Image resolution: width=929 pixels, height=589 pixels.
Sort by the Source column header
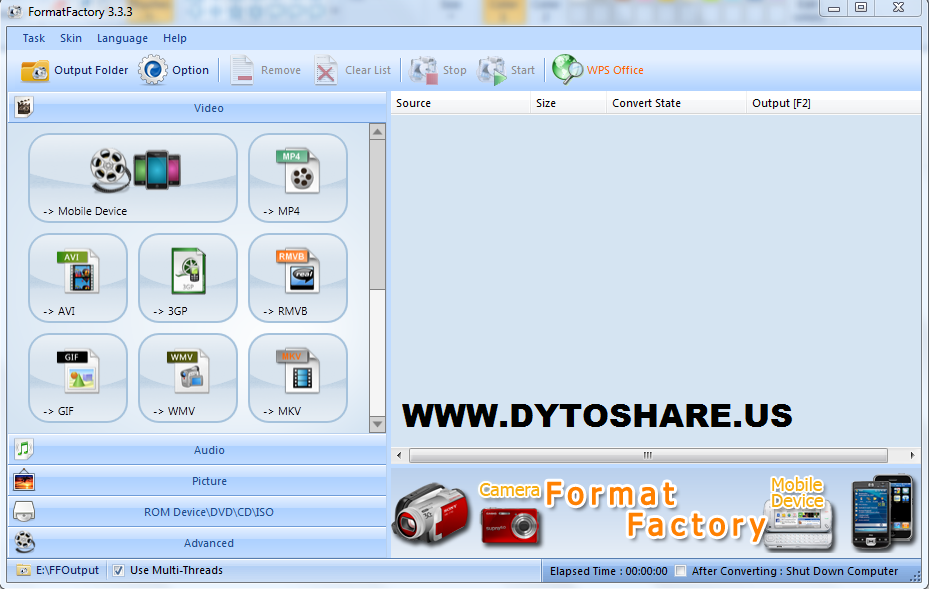[460, 103]
